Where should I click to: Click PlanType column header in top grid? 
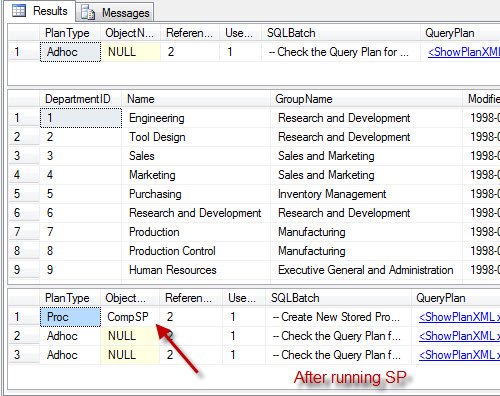(x=70, y=33)
